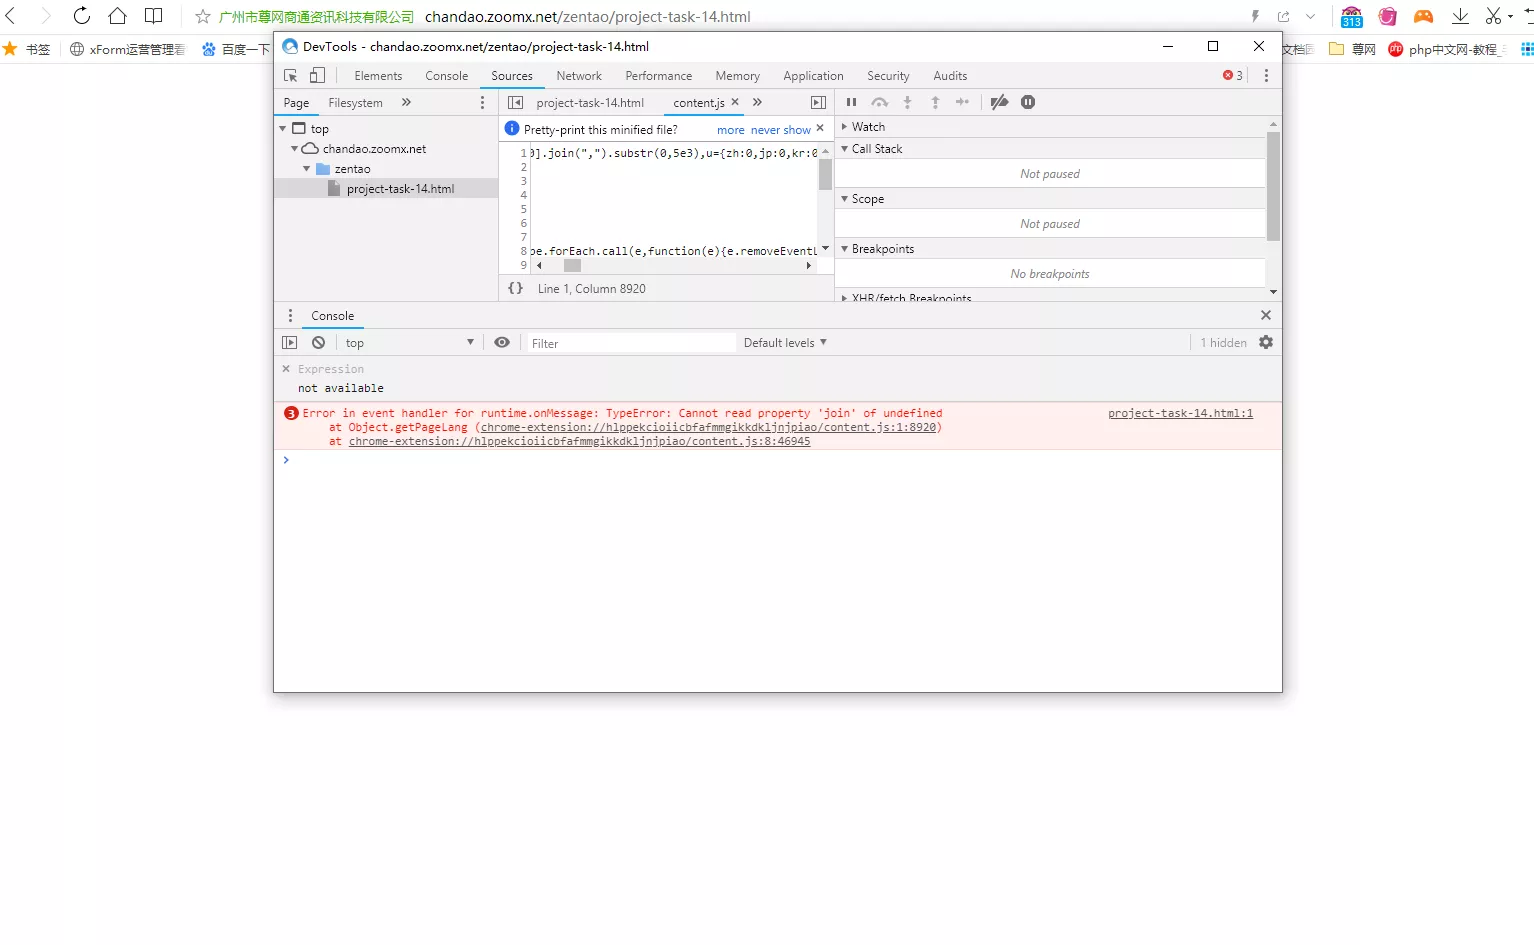Pretty-print the file with braces icon
Viewport: 1534px width, 945px height.
pos(515,288)
